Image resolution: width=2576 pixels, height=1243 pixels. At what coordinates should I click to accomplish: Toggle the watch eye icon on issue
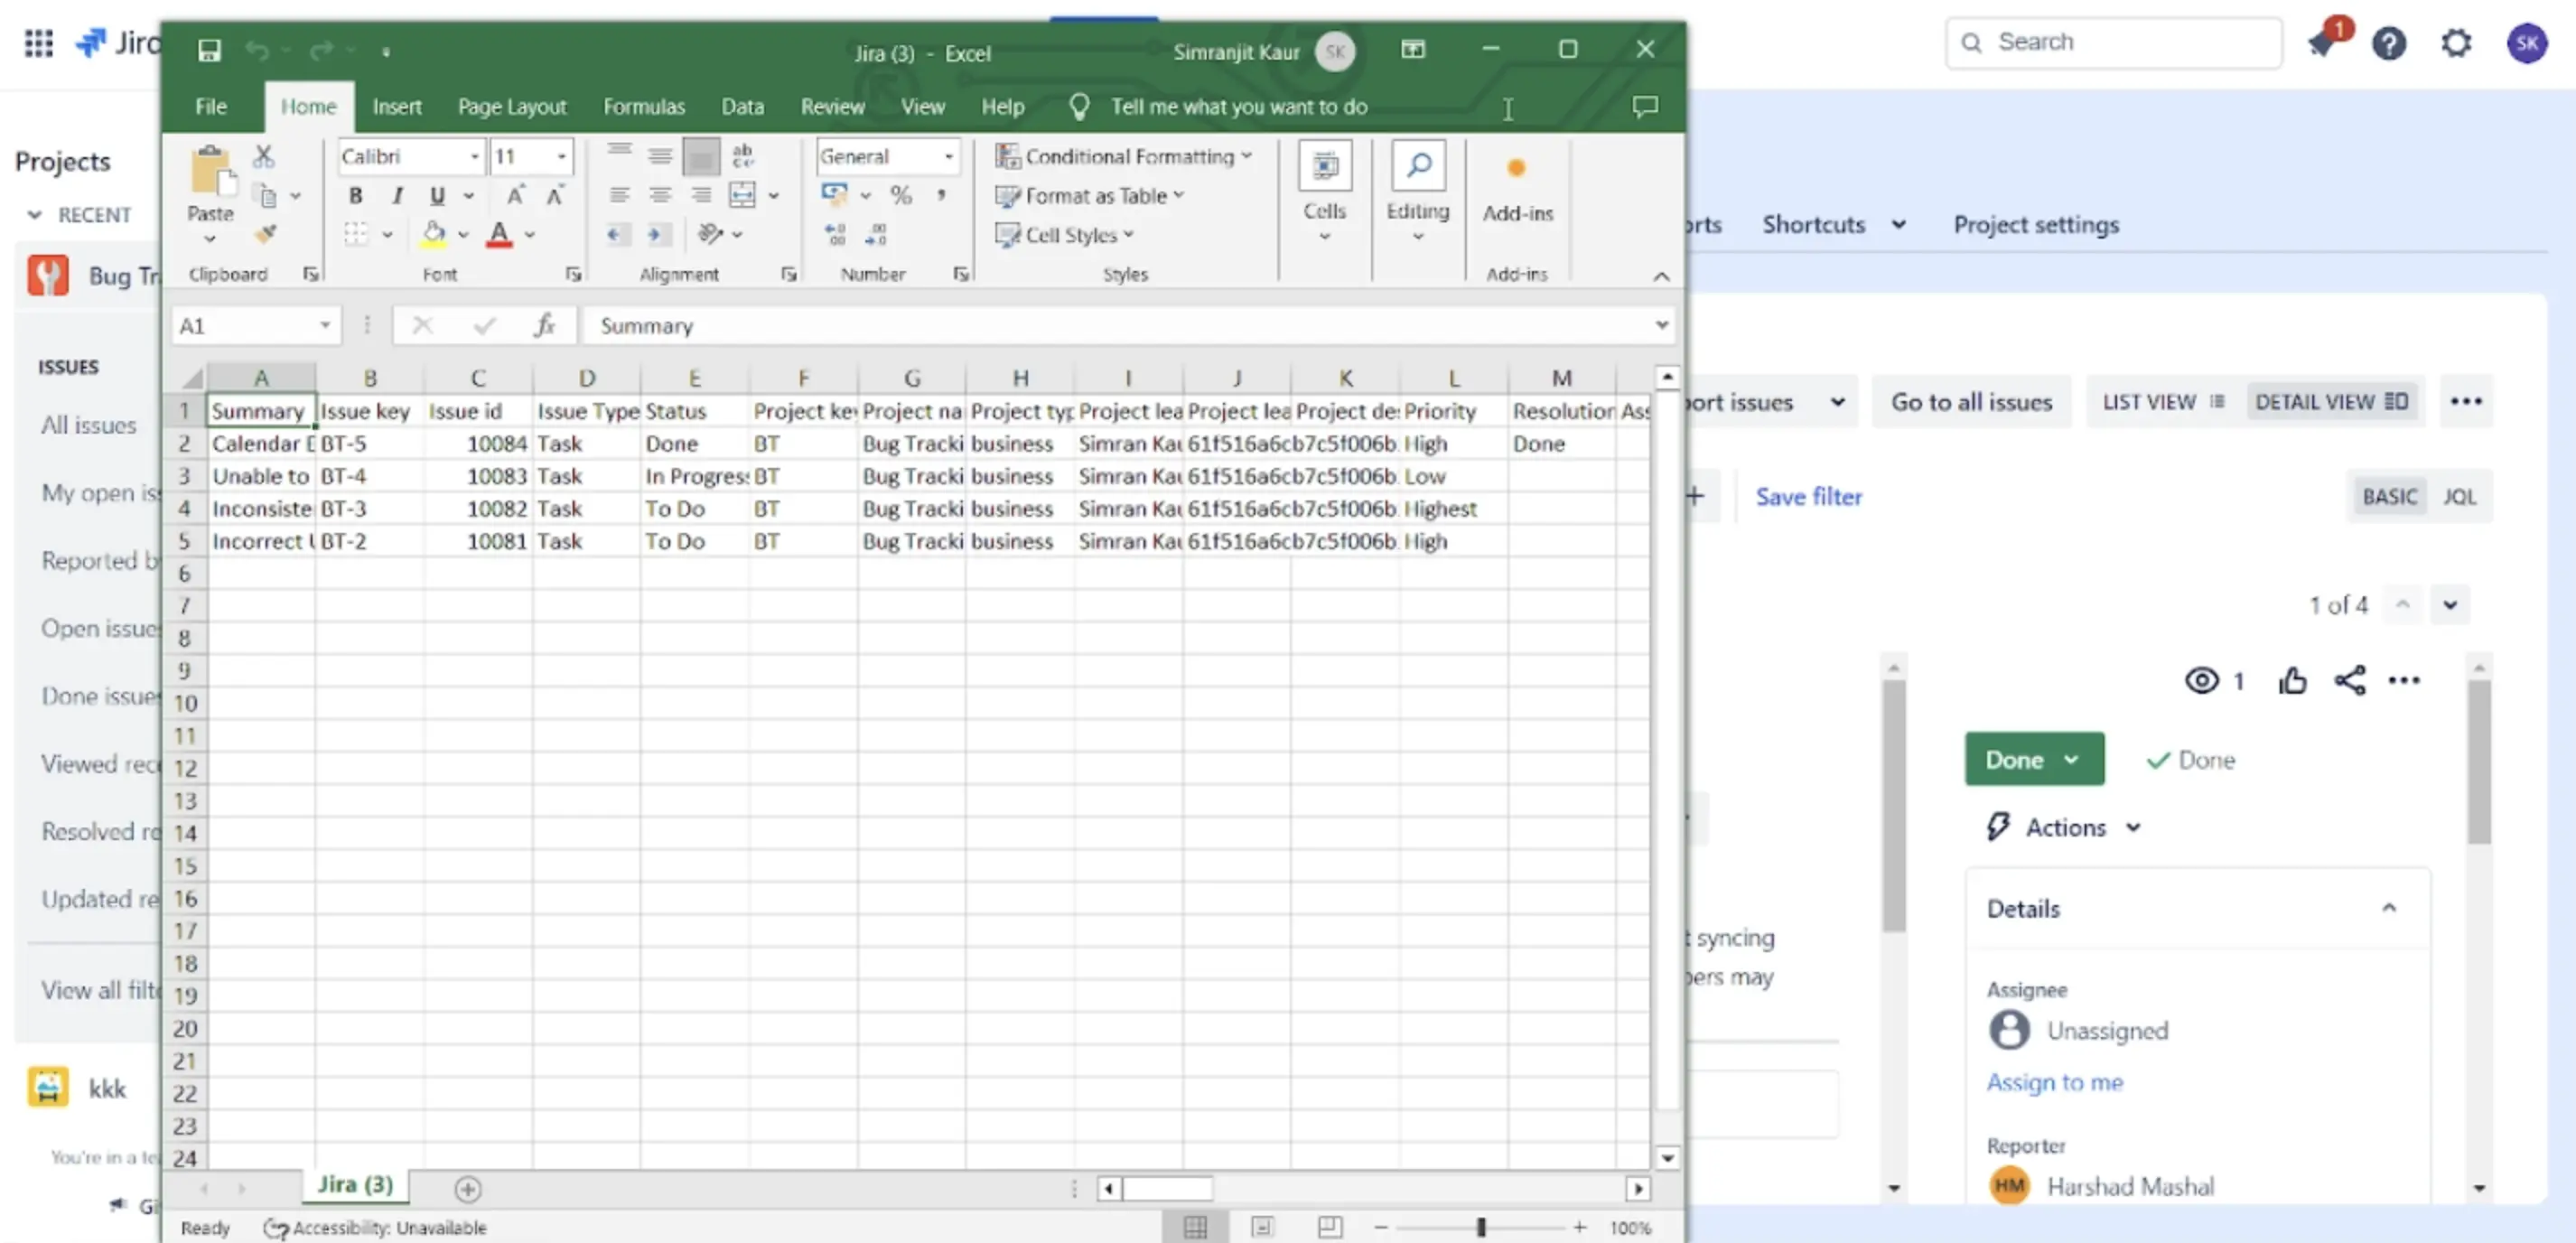tap(2201, 681)
